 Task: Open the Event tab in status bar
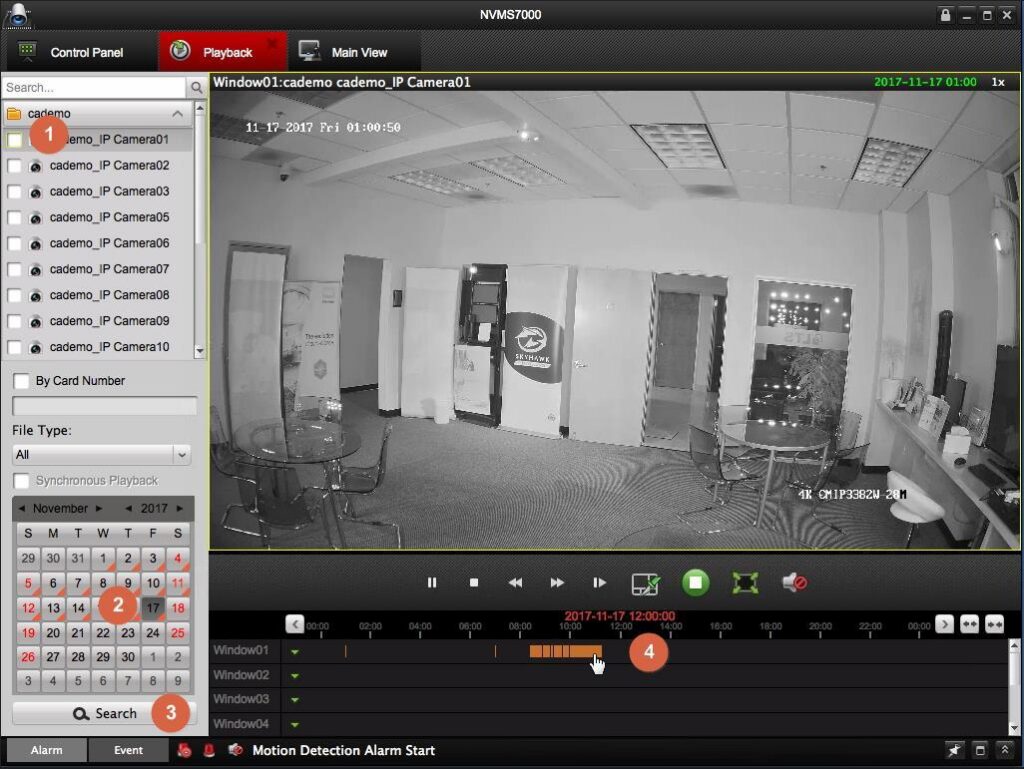click(128, 750)
